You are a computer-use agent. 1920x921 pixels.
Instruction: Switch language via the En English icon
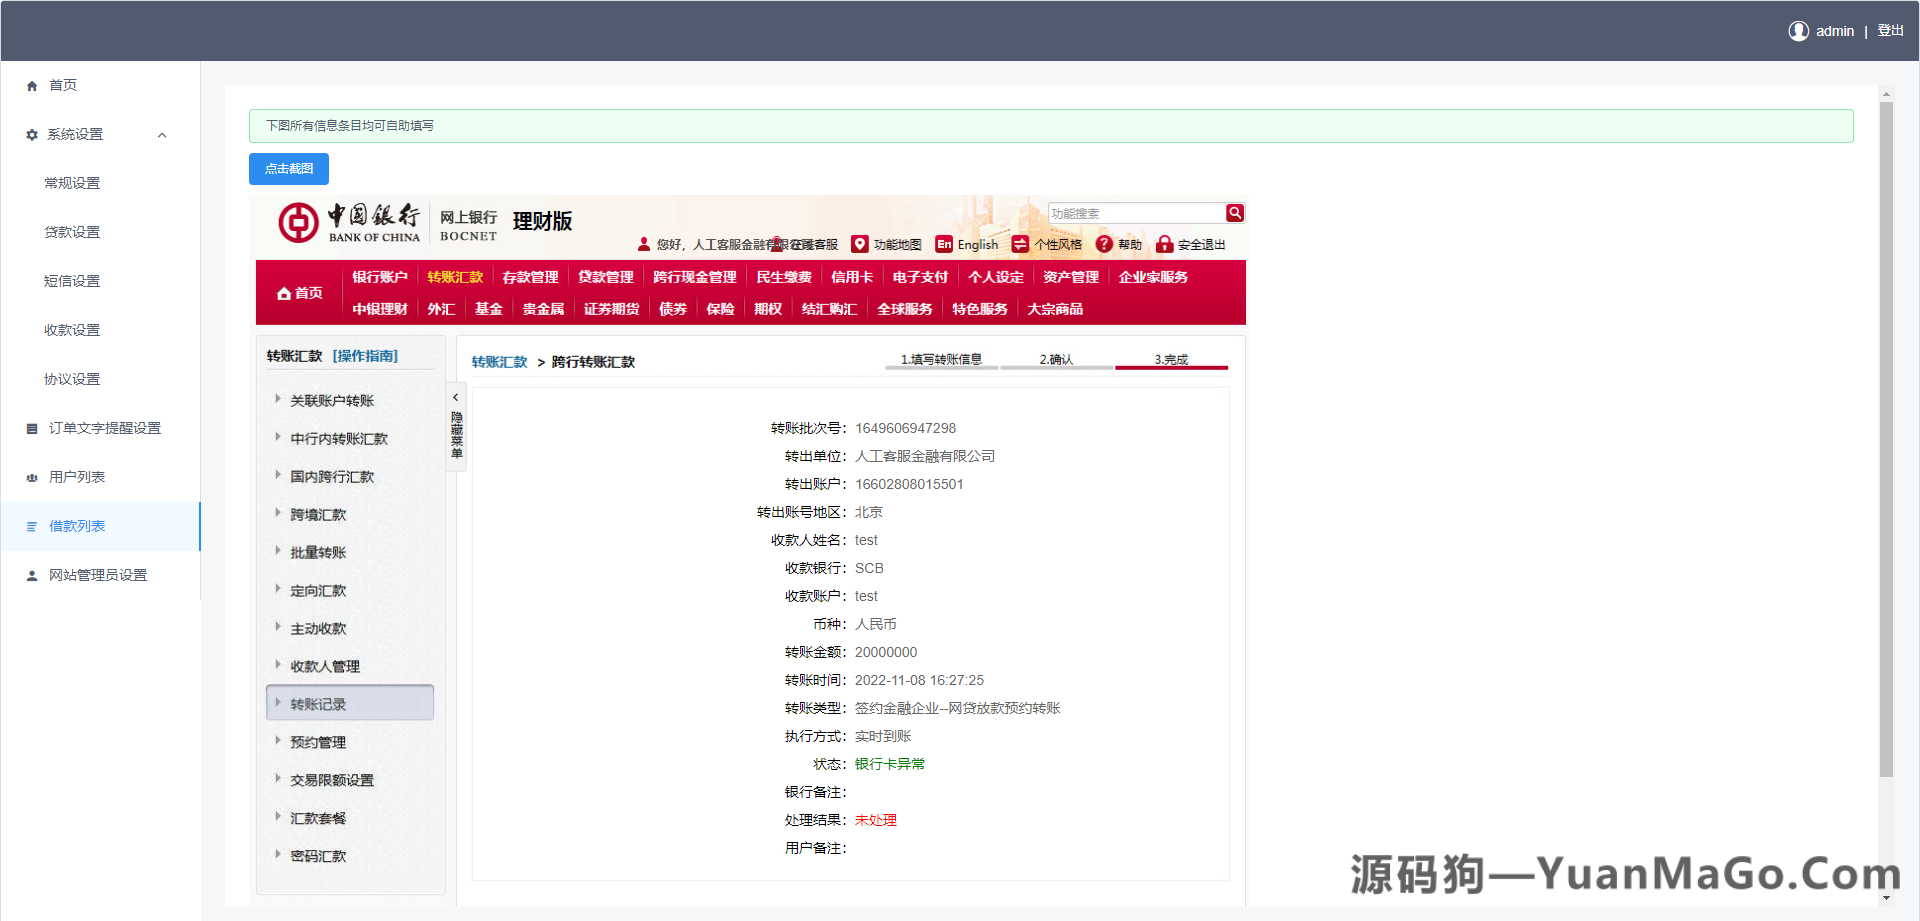[943, 243]
